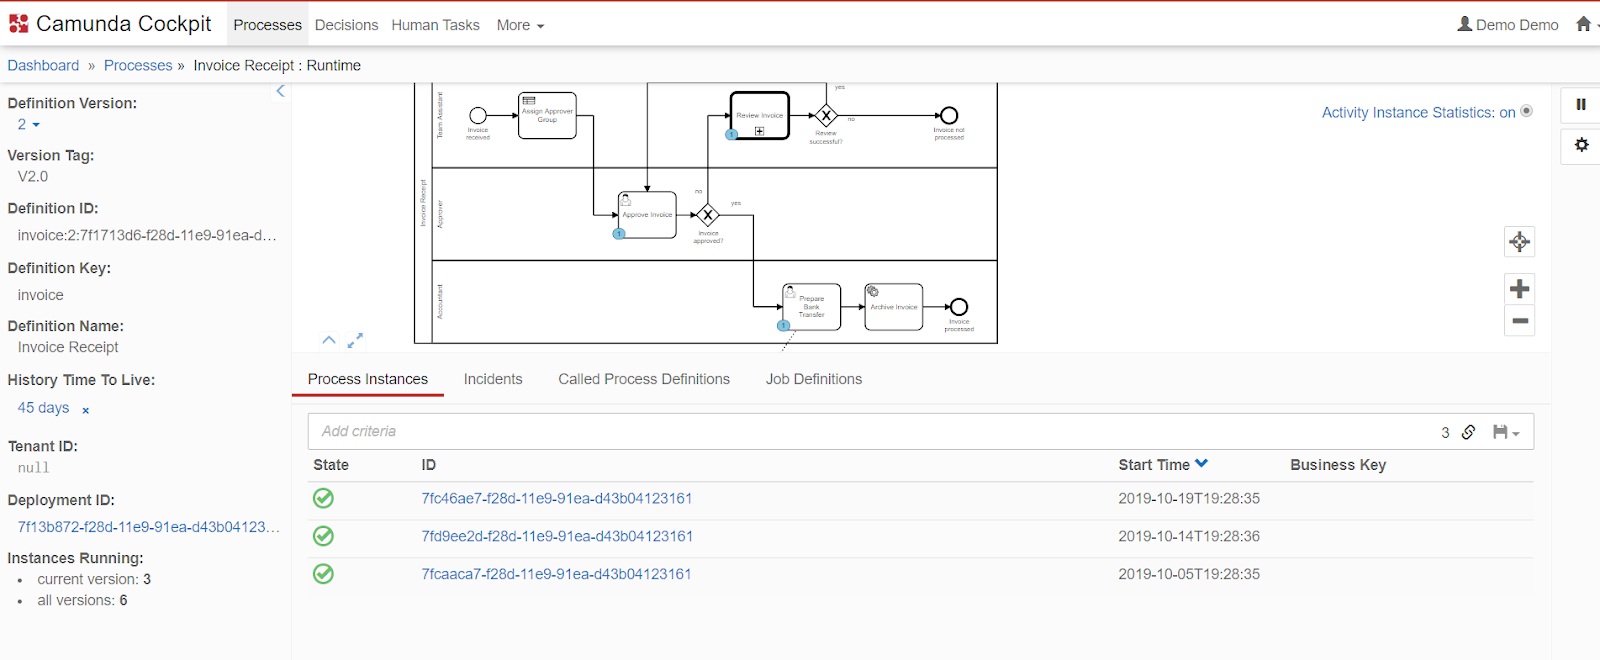Switch to the Incidents tab
Screen dimensions: 1600x660
point(492,379)
